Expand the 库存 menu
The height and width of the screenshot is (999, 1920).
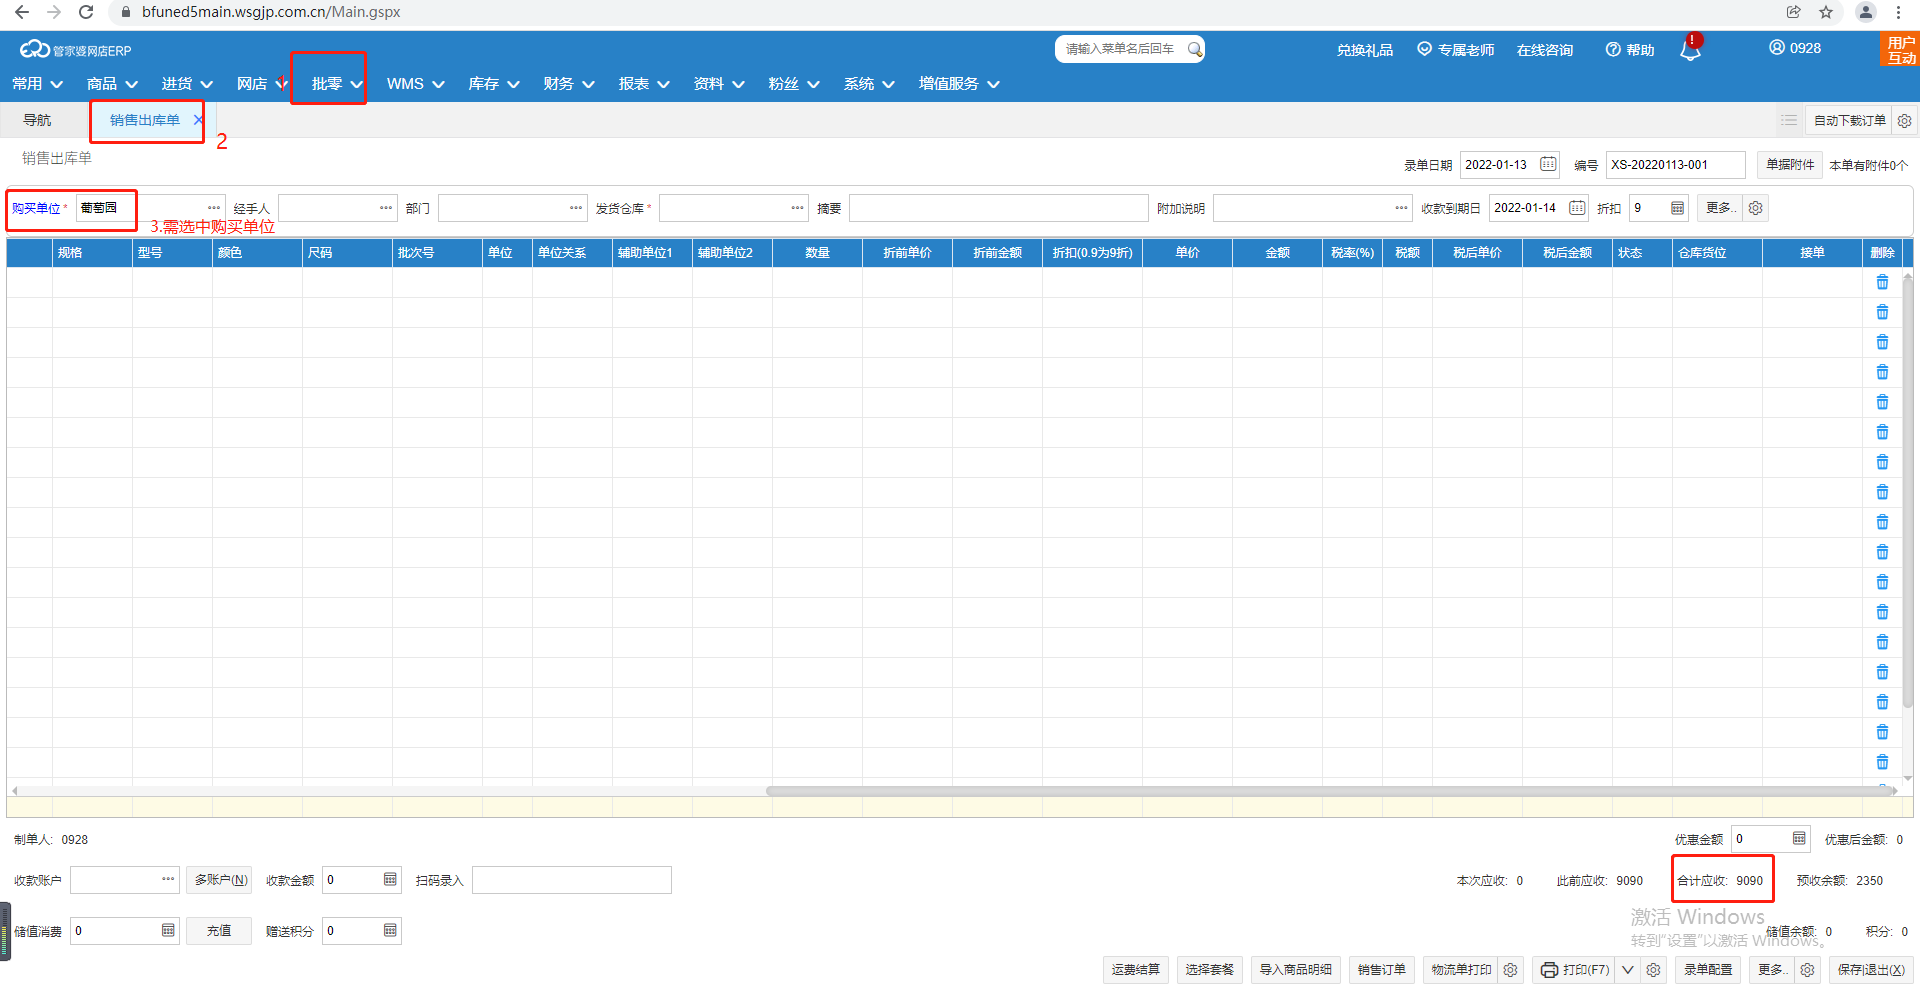(493, 84)
